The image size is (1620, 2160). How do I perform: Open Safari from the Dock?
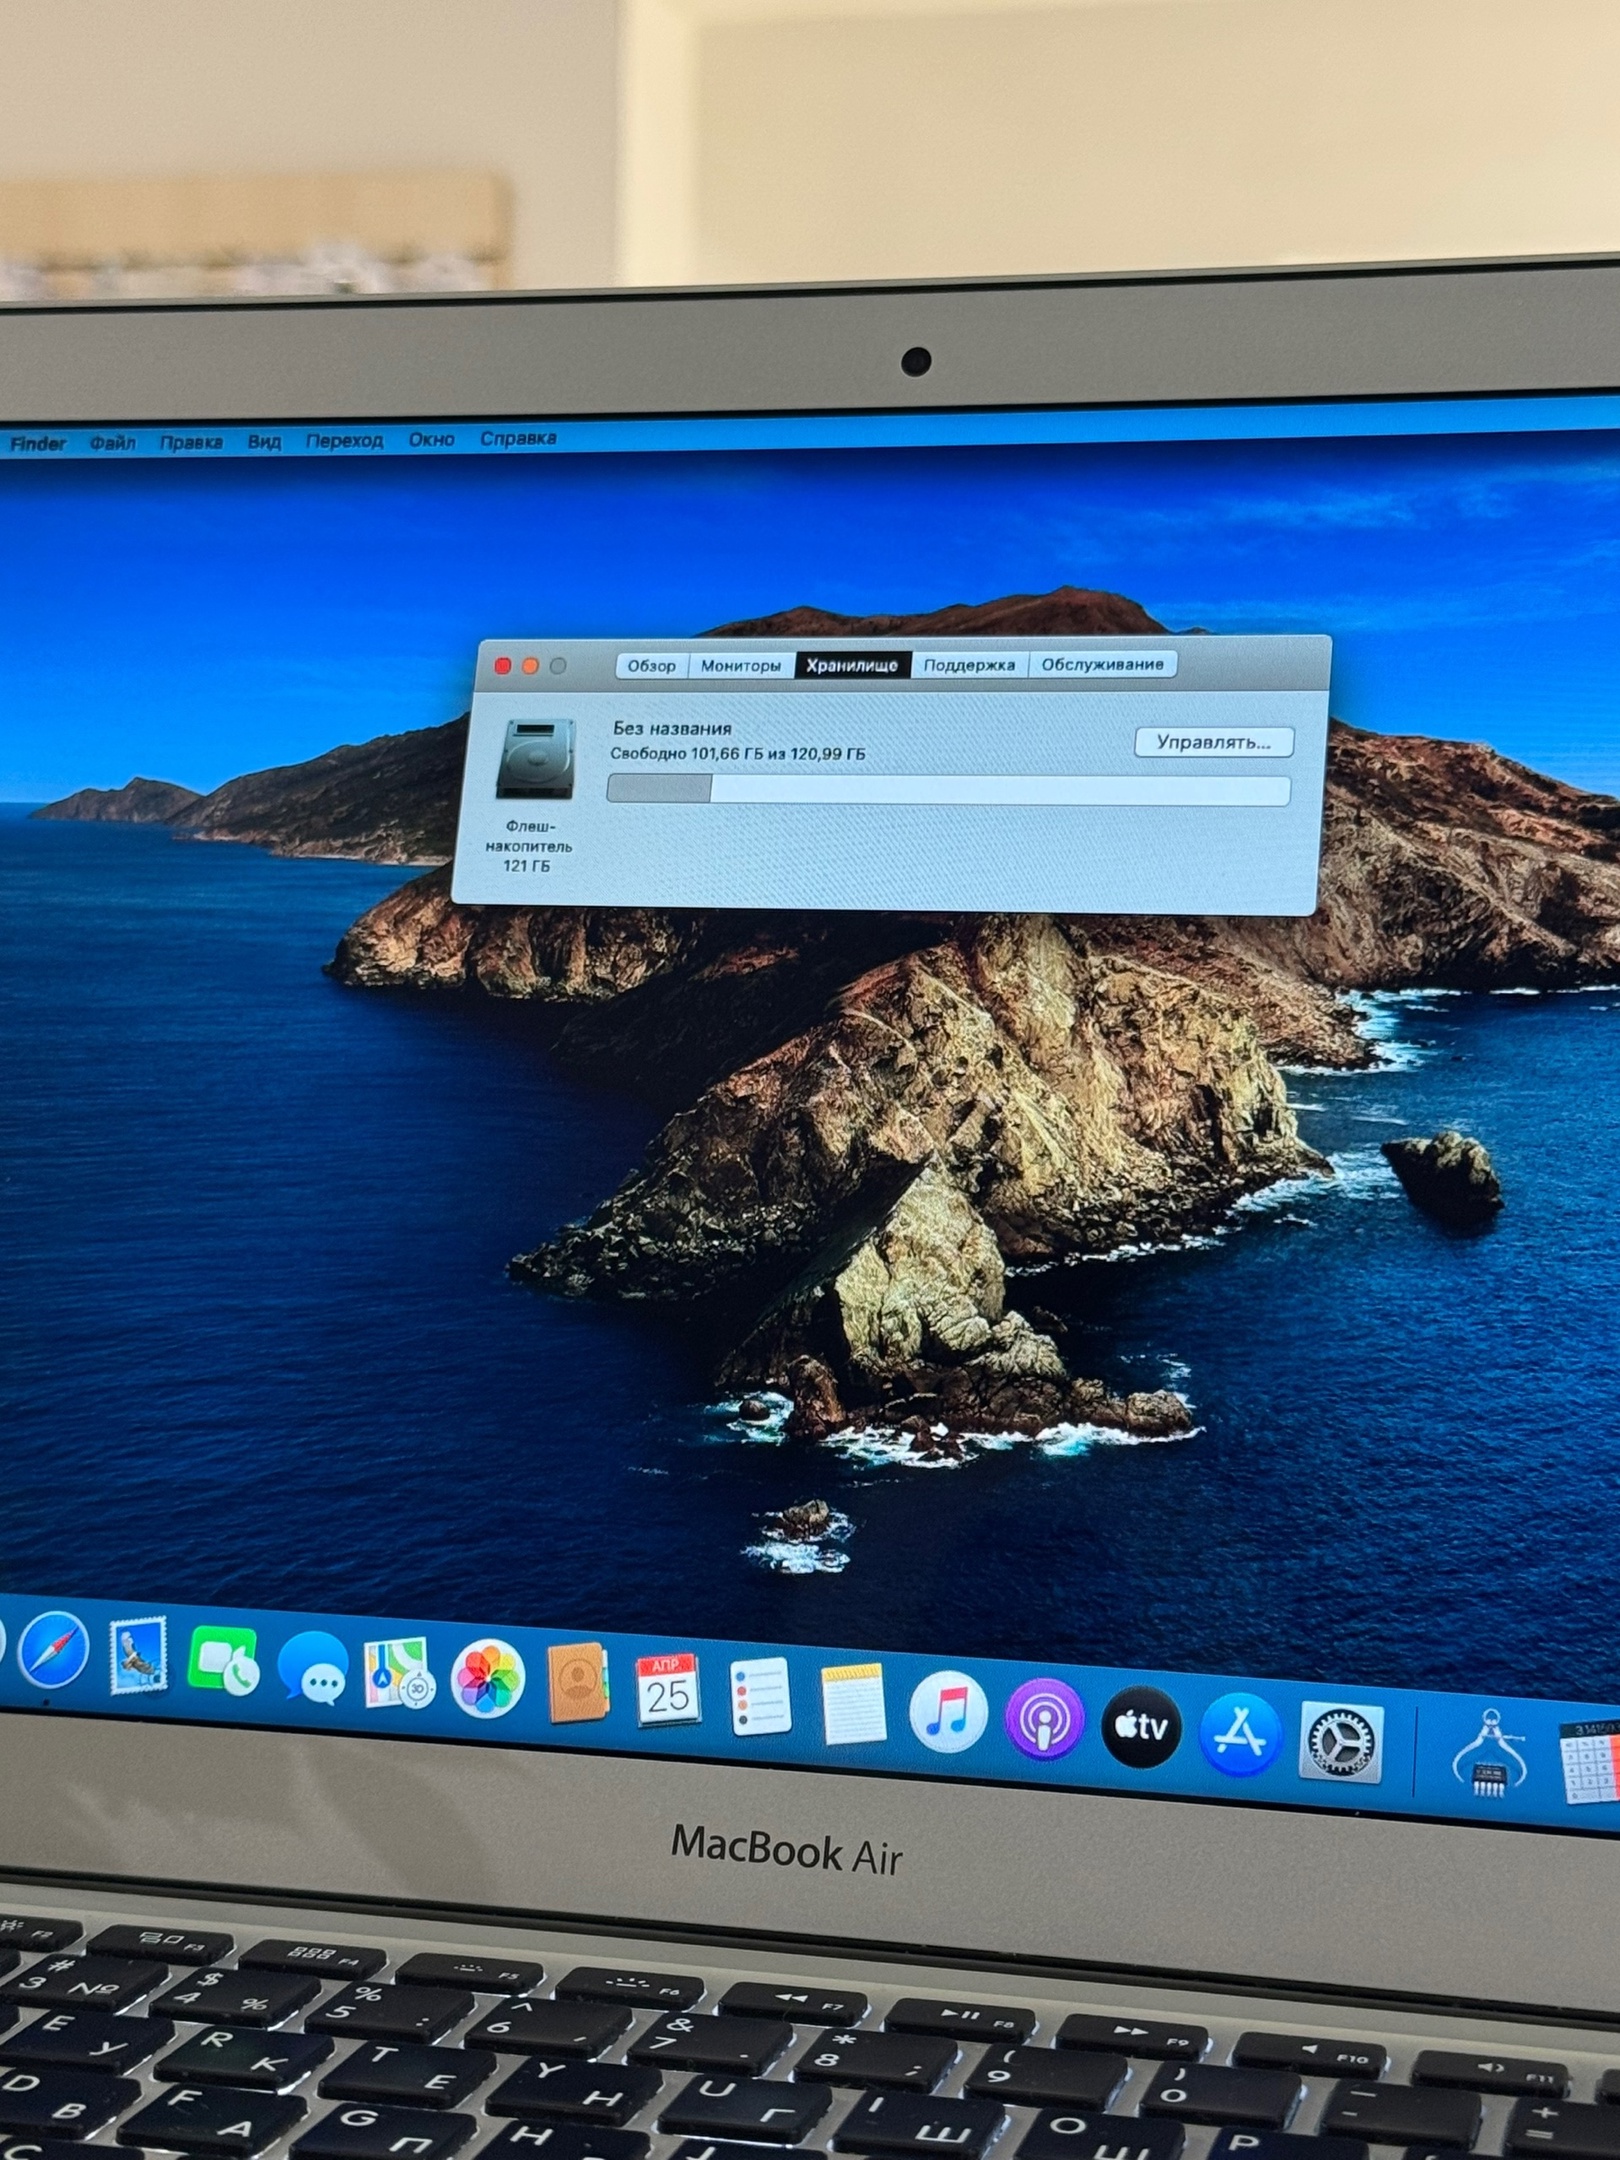coord(54,1649)
